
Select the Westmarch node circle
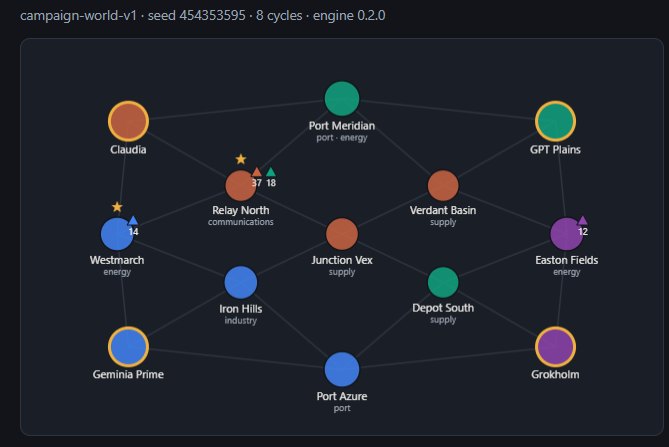click(117, 234)
